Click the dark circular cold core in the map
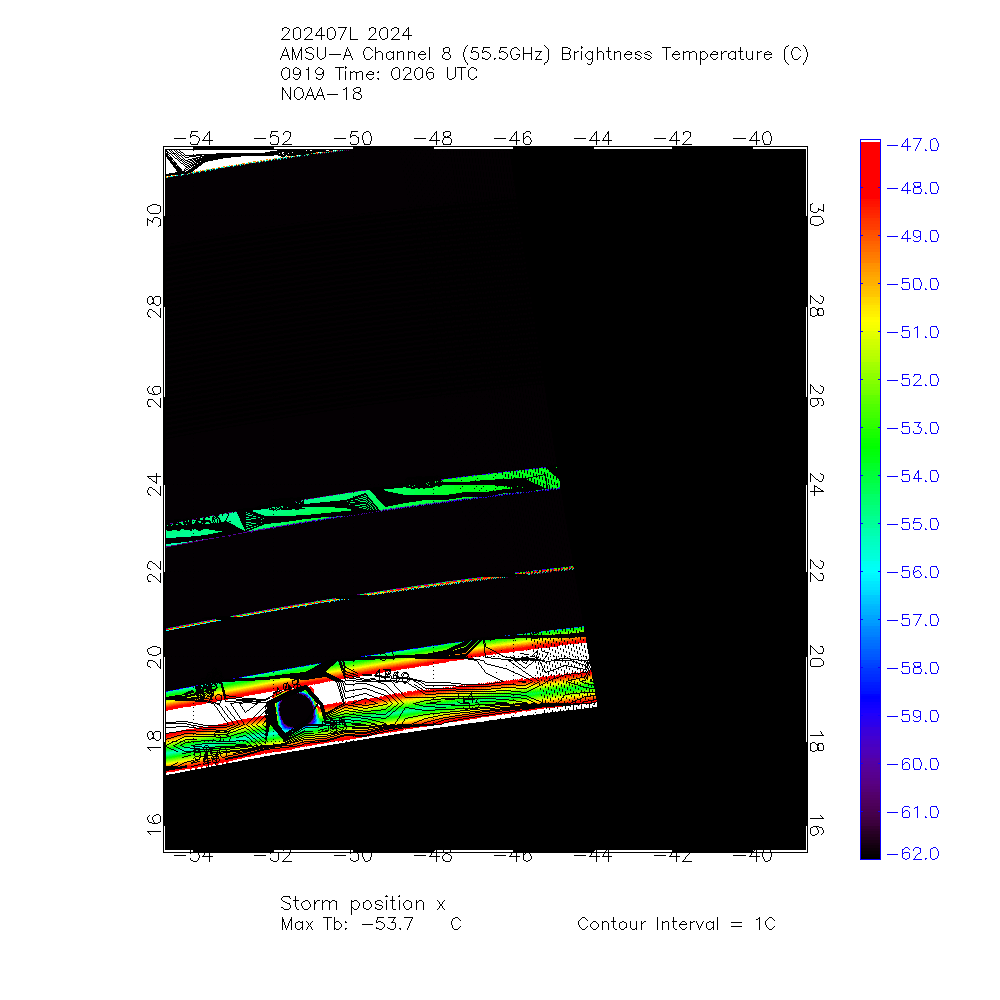1000x1000 pixels. (x=295, y=709)
